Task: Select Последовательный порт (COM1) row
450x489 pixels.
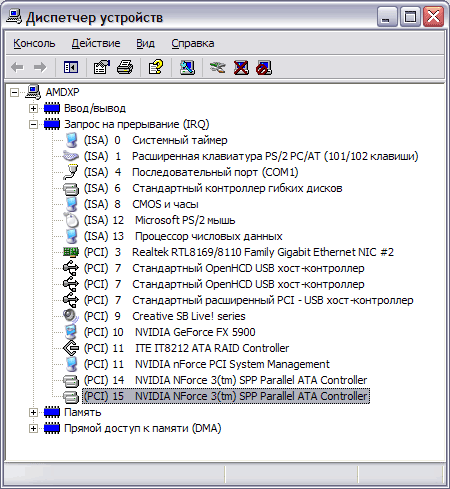Action: pyautogui.click(x=191, y=172)
